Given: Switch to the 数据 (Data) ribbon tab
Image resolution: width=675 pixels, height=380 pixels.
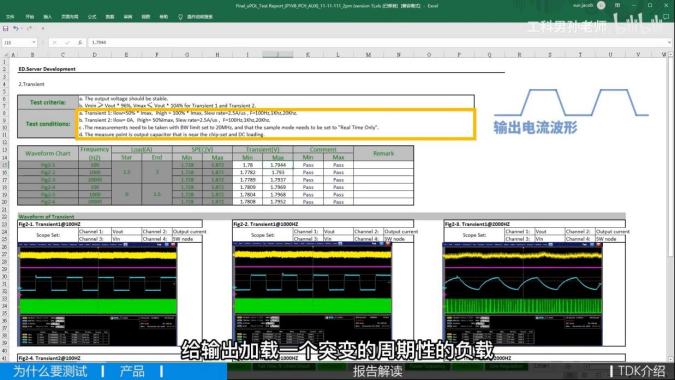Looking at the screenshot, I should 110,17.
